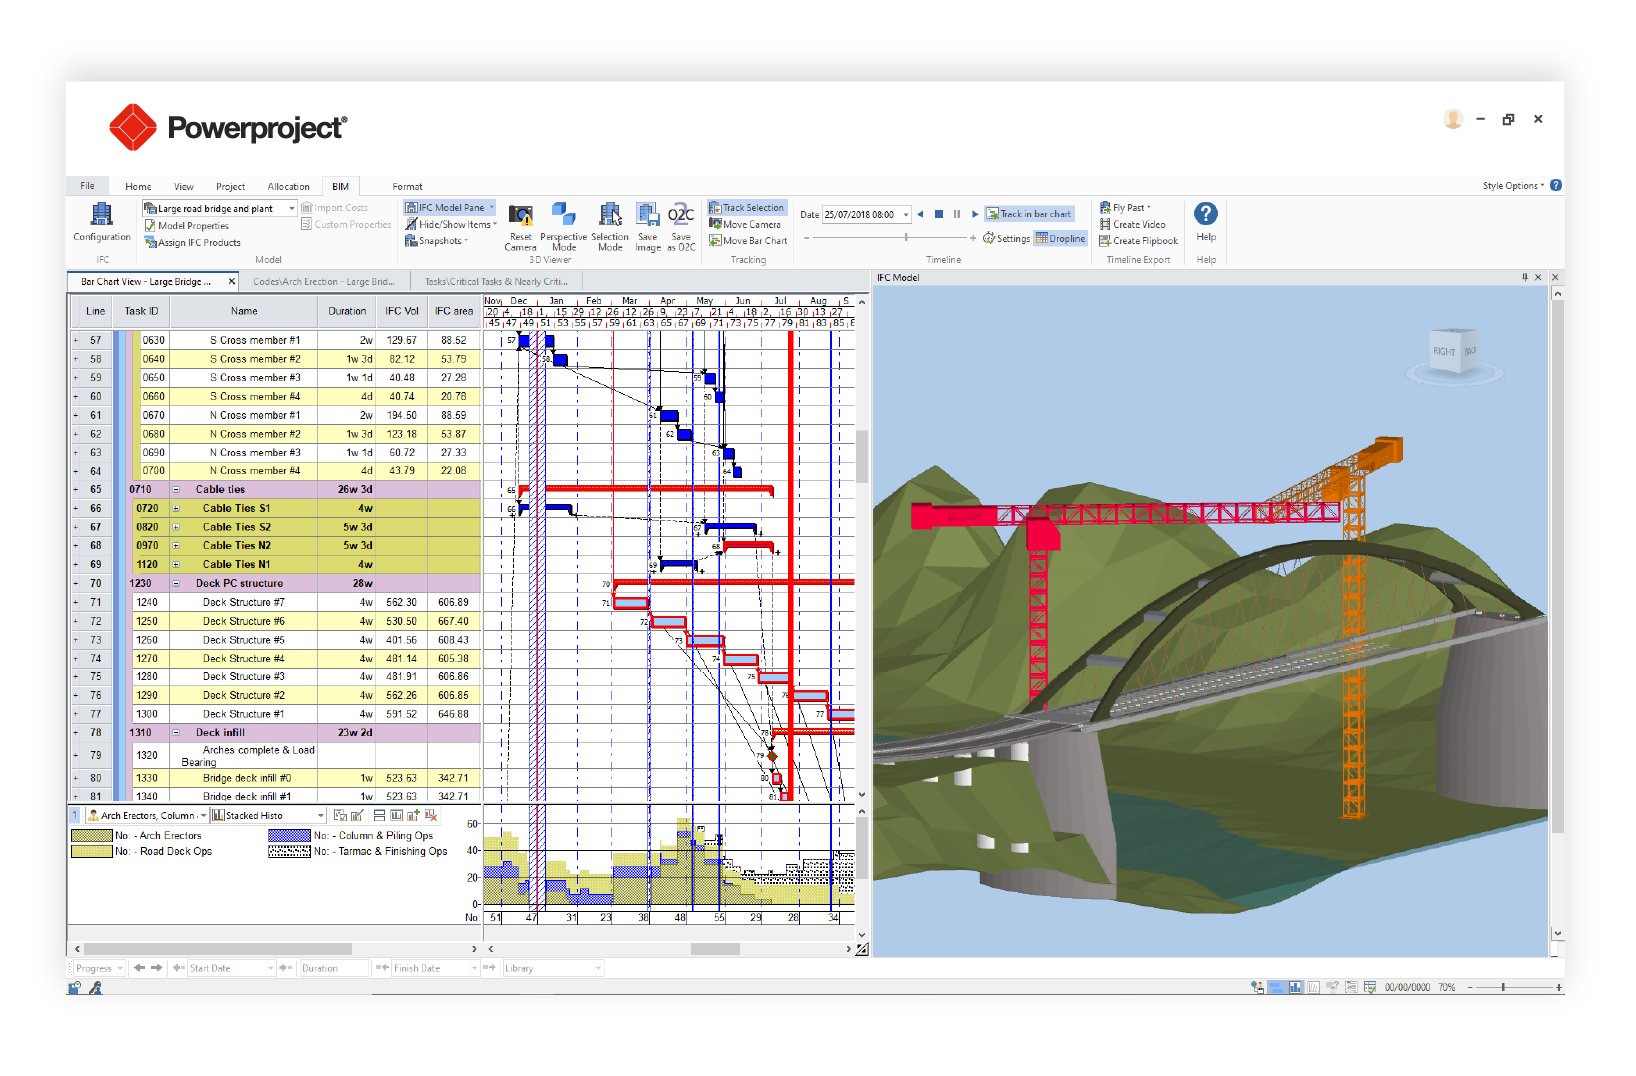Toggle Track in bar chart
The height and width of the screenshot is (1076, 1636).
(1029, 214)
